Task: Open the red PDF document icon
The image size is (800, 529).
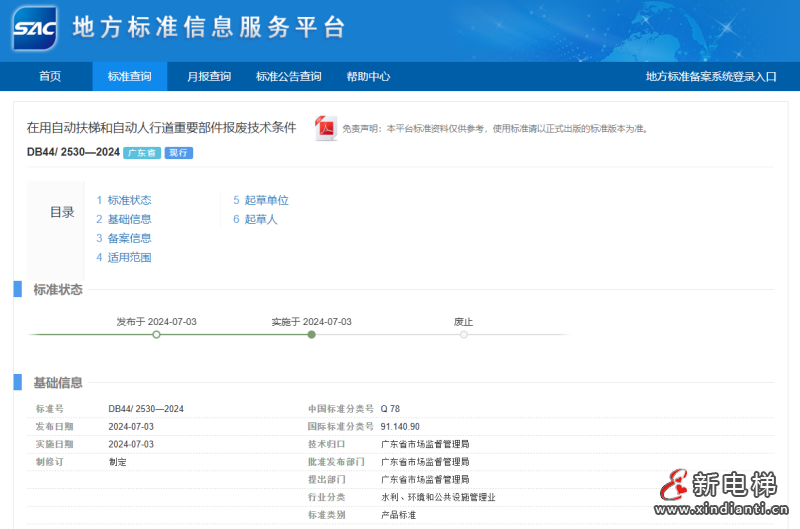Action: (x=325, y=128)
